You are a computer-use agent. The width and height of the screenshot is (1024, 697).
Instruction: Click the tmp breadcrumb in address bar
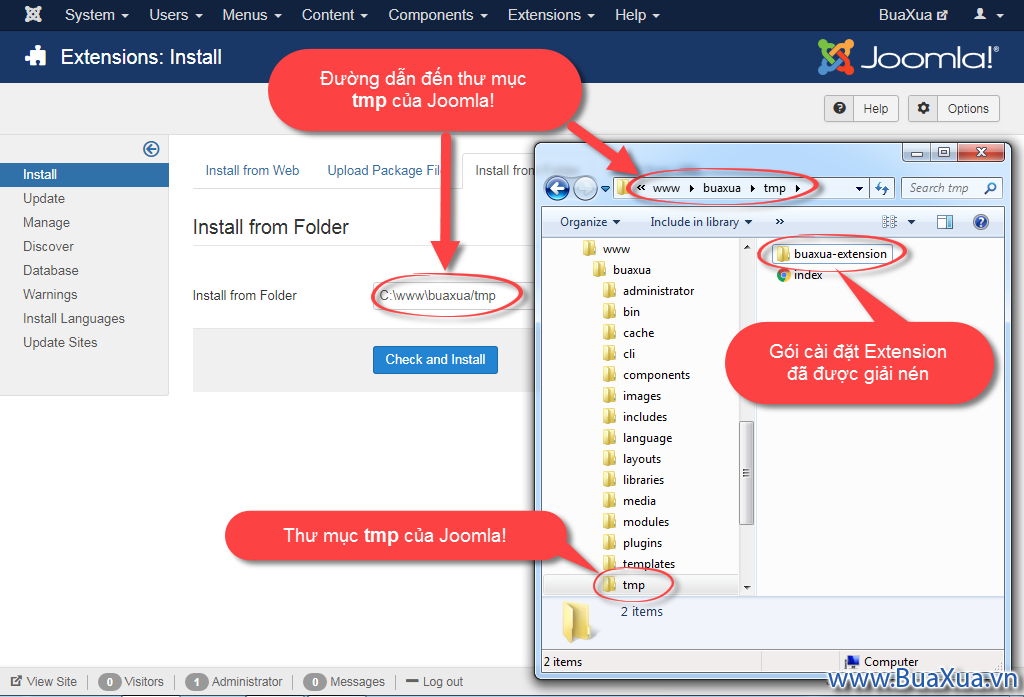[x=775, y=188]
